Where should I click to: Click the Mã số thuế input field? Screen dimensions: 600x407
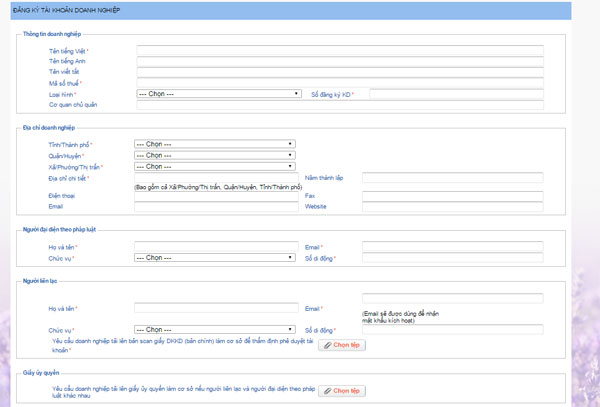click(340, 83)
